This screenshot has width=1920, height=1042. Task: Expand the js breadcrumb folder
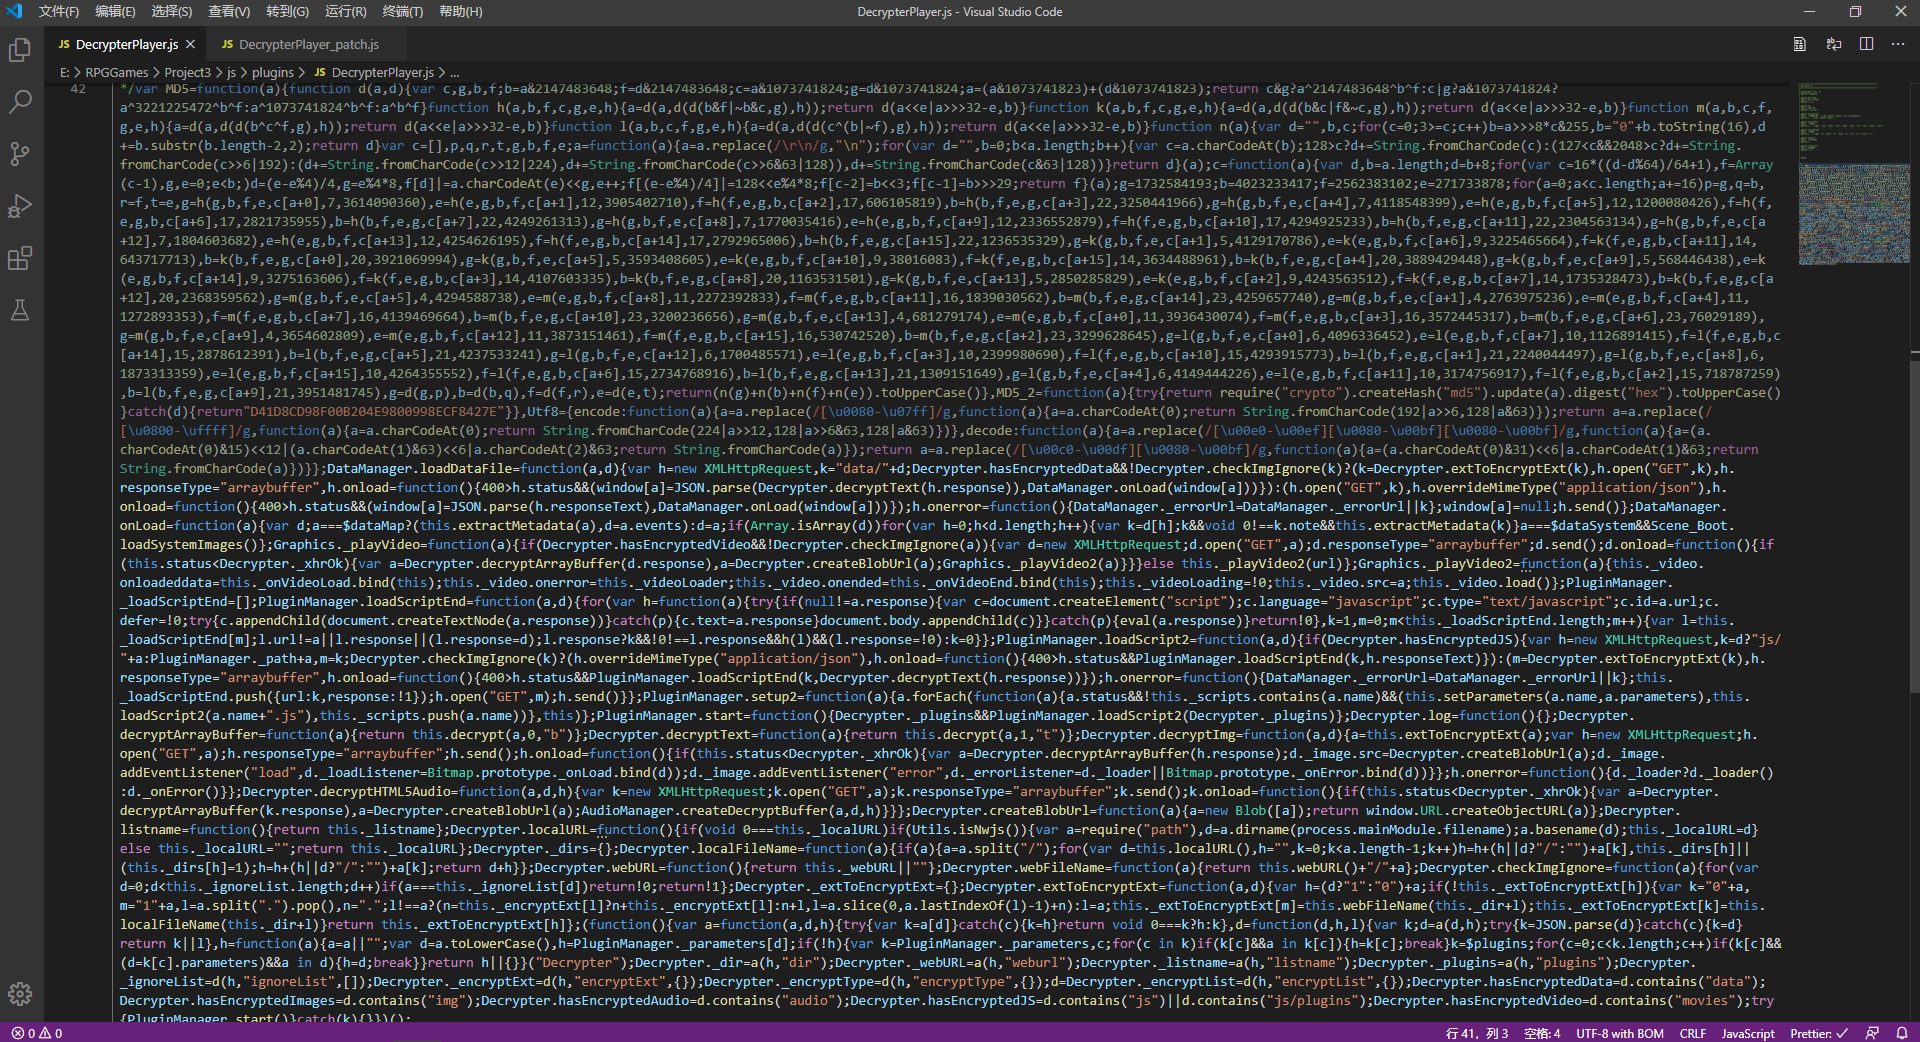click(231, 72)
